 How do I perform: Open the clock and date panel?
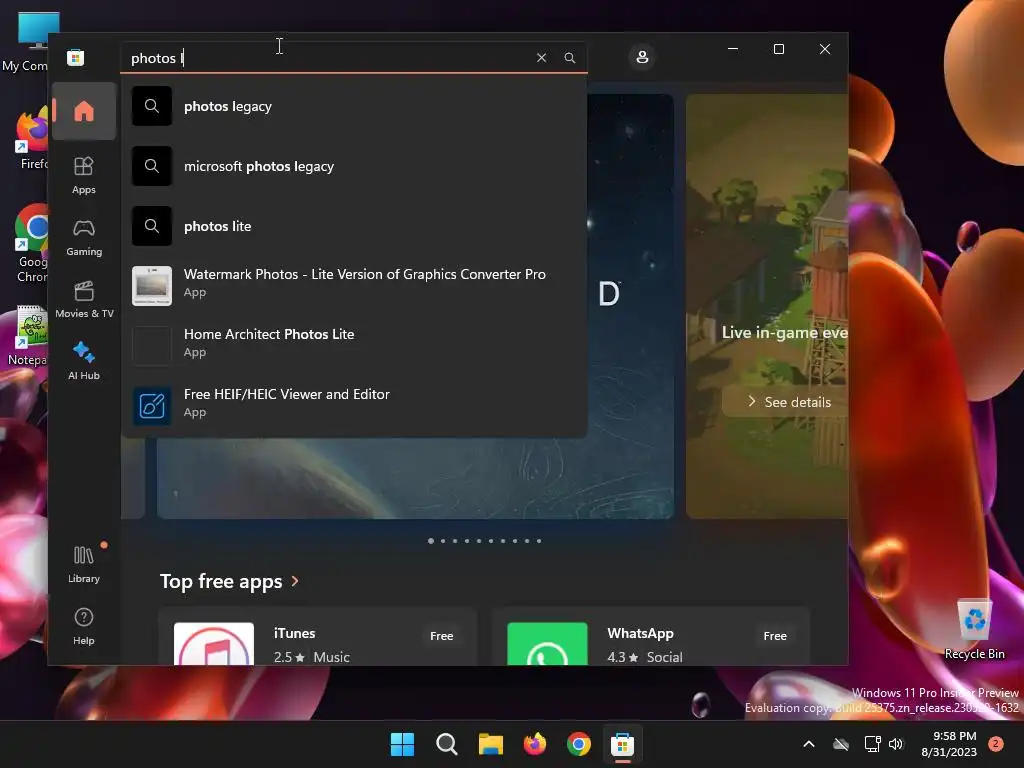point(950,744)
